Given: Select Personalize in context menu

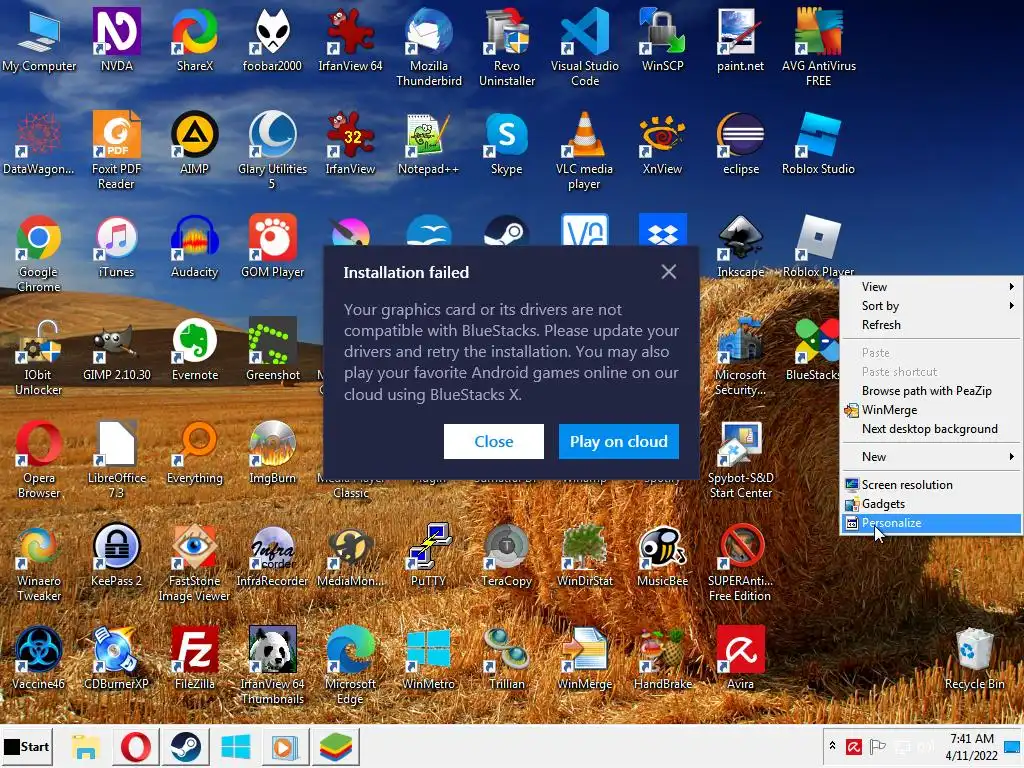Looking at the screenshot, I should tap(932, 522).
